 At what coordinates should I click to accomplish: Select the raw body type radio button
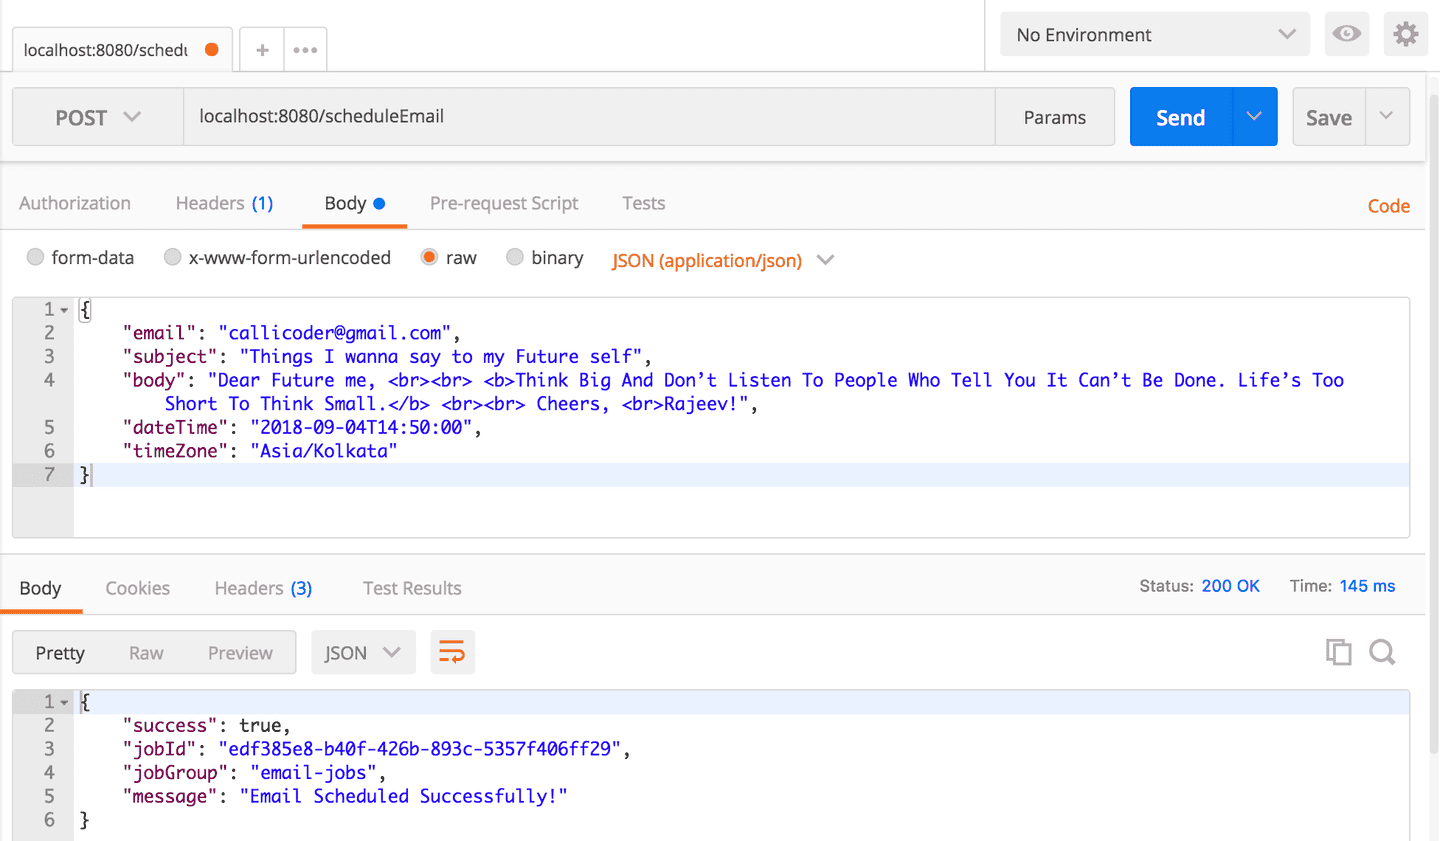click(x=428, y=257)
